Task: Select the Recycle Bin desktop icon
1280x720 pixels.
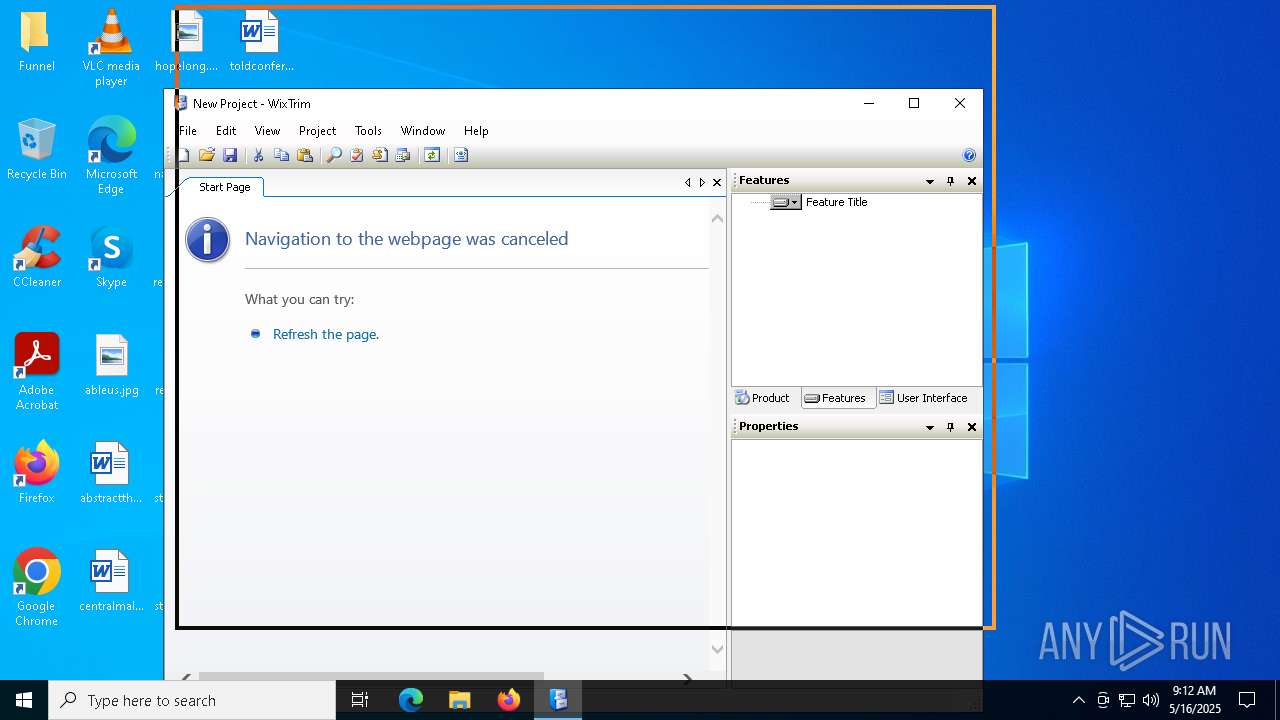Action: [x=37, y=149]
